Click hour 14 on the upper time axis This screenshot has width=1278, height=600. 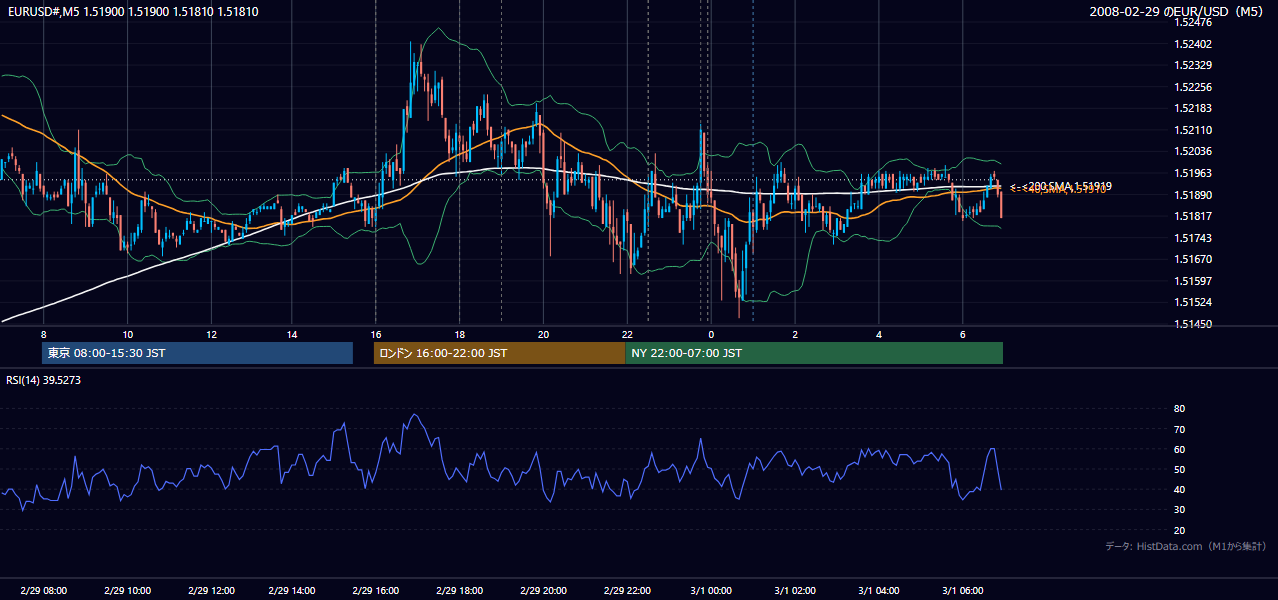[x=292, y=334]
